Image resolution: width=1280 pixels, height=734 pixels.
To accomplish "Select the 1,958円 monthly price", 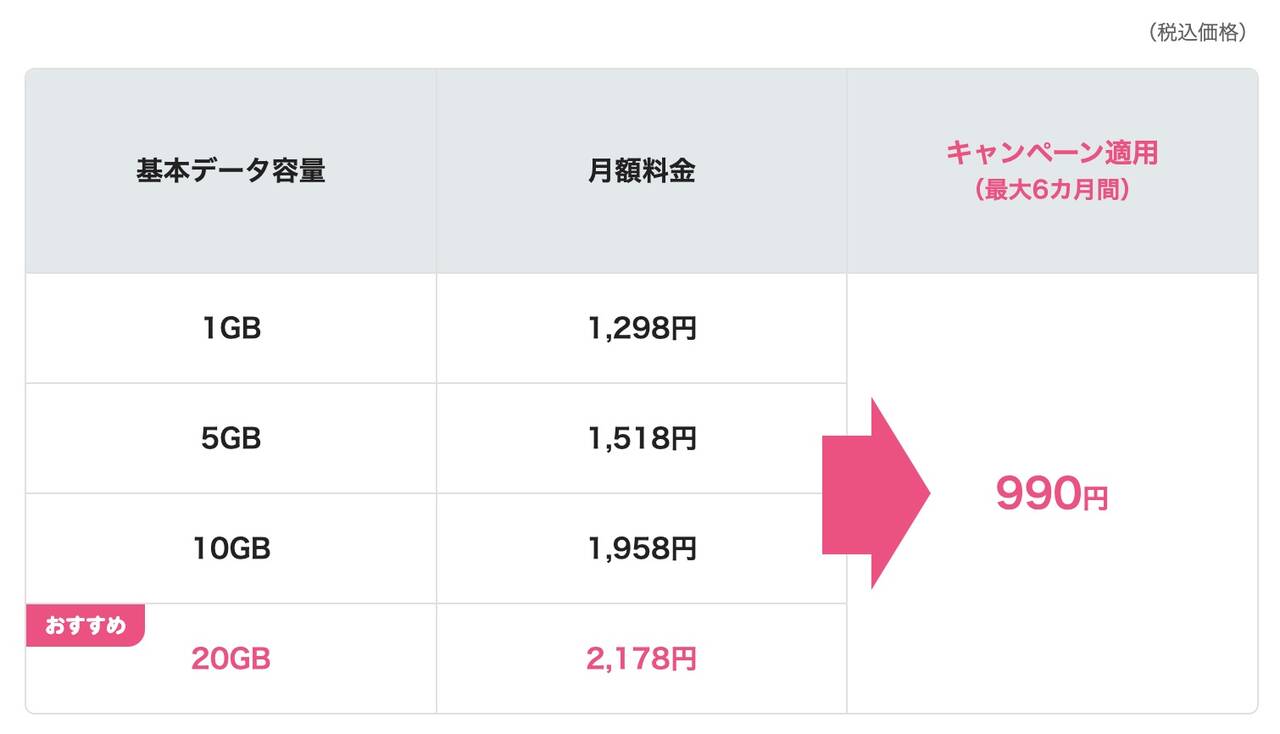I will (642, 548).
